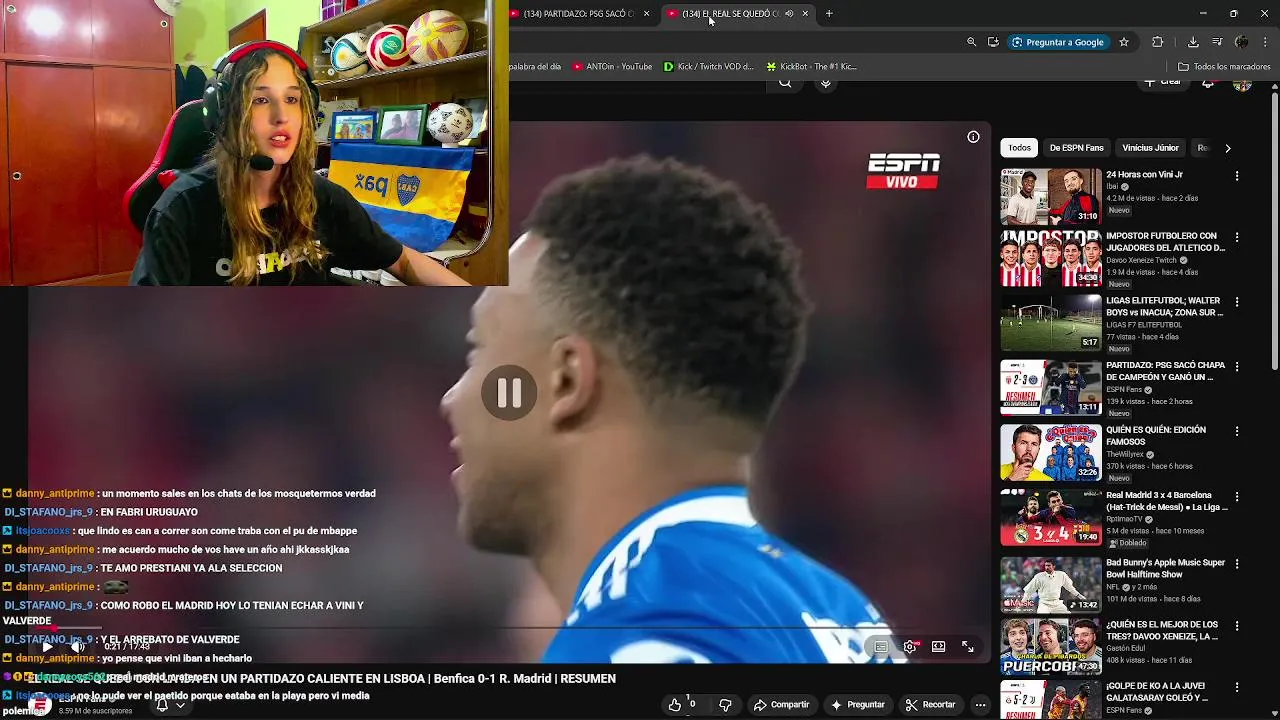Bookmark this page with the star icon

click(x=1124, y=42)
